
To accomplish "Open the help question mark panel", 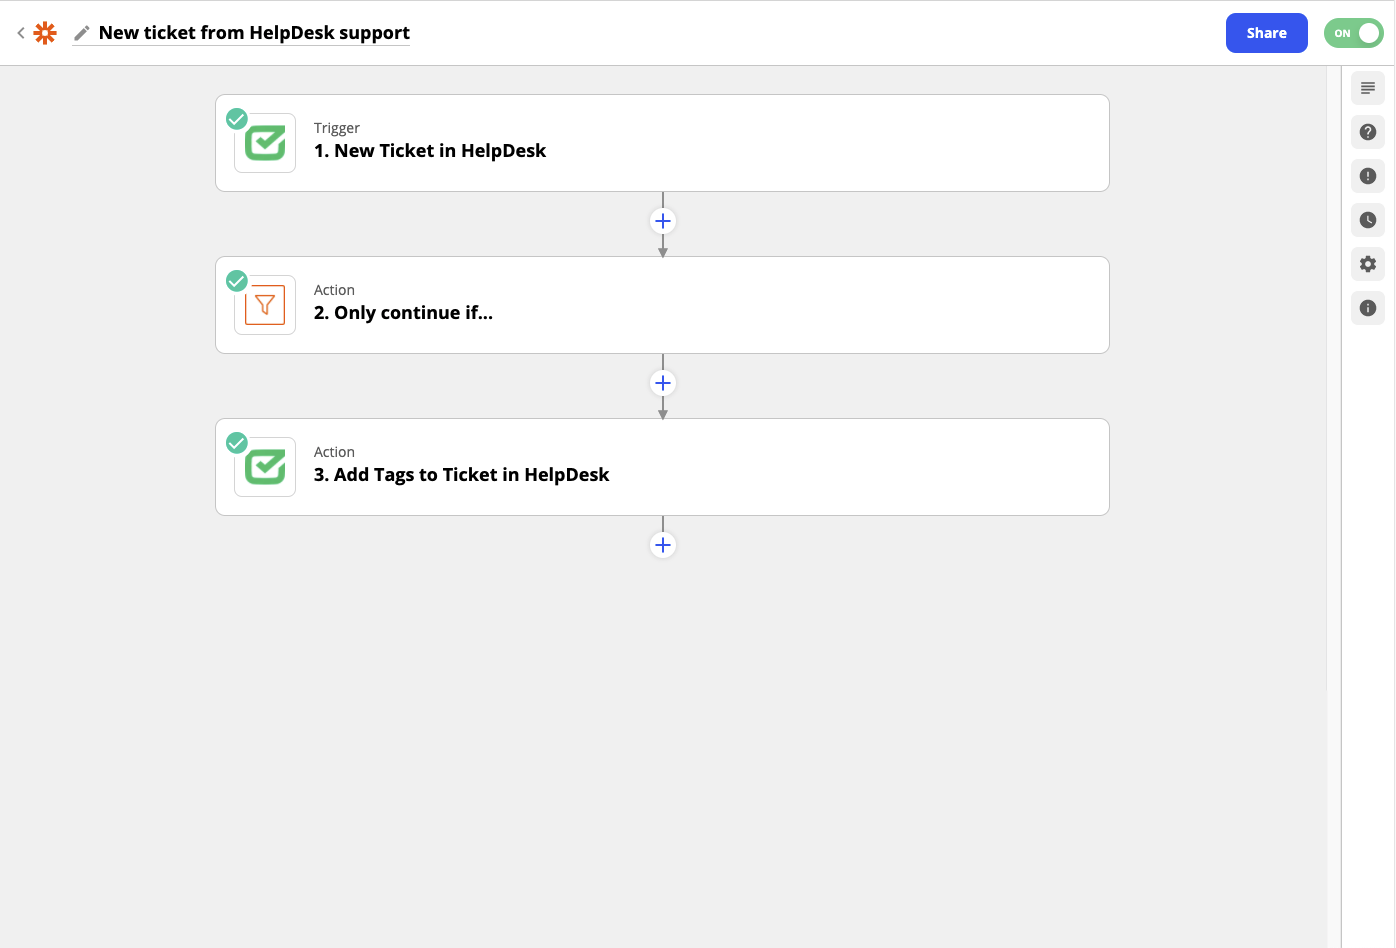I will [1368, 132].
